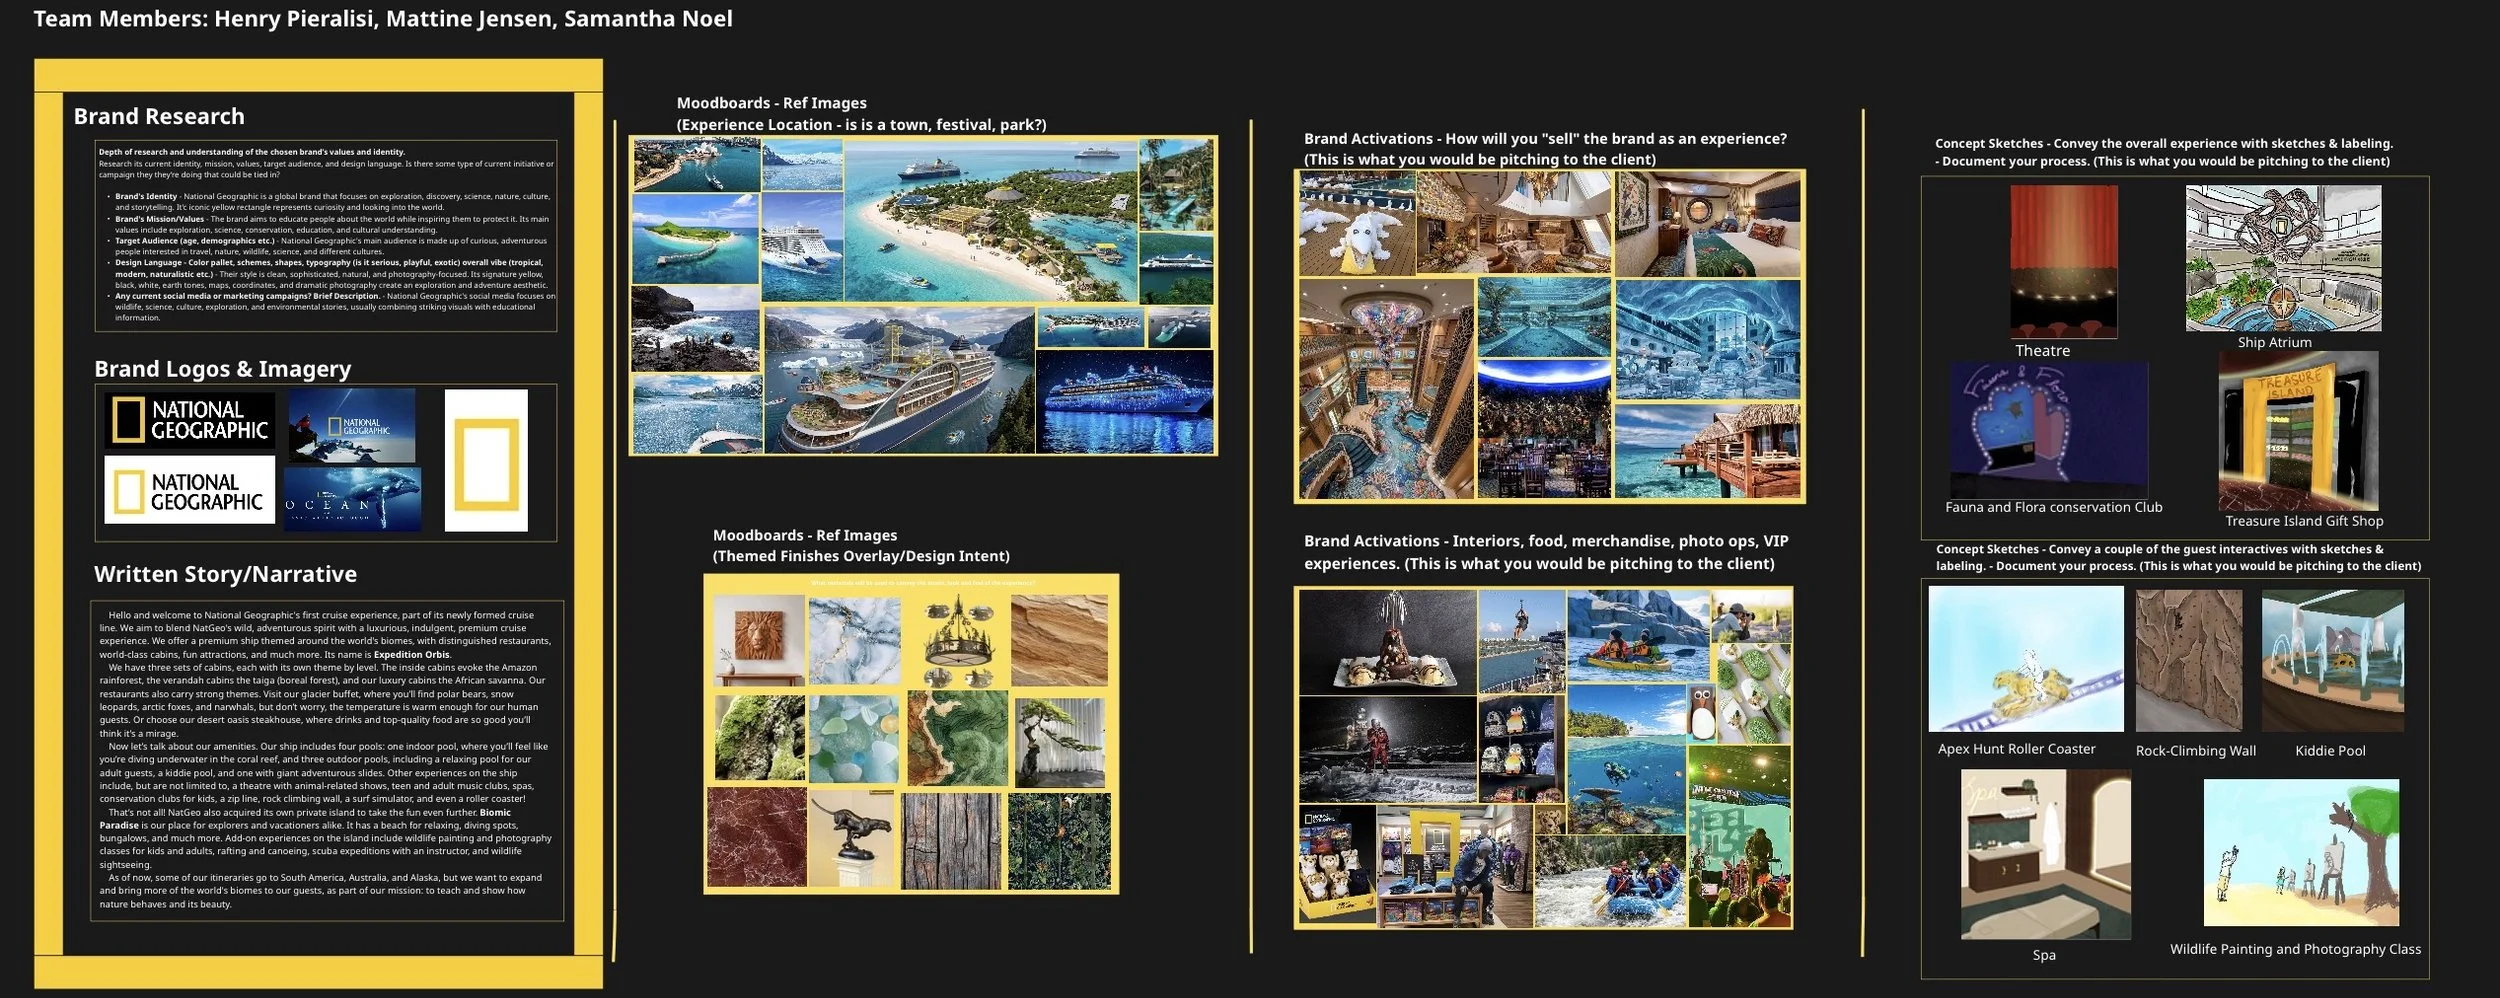Select the weathered wood planks texture
The width and height of the screenshot is (2500, 998).
pos(951,841)
